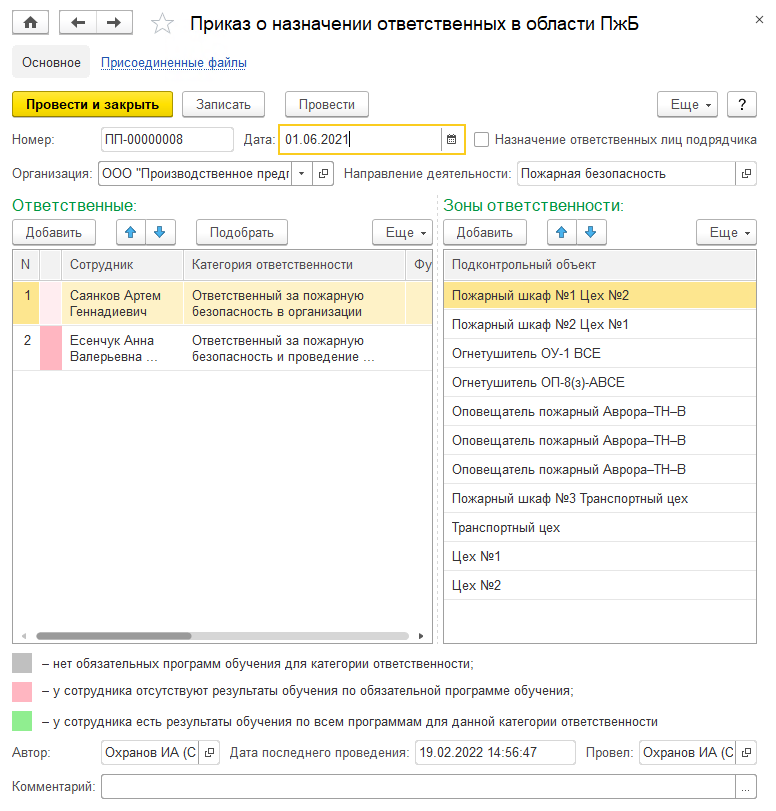Focus the Дата field with 01.06.2021
The width and height of the screenshot is (776, 811).
click(360, 139)
